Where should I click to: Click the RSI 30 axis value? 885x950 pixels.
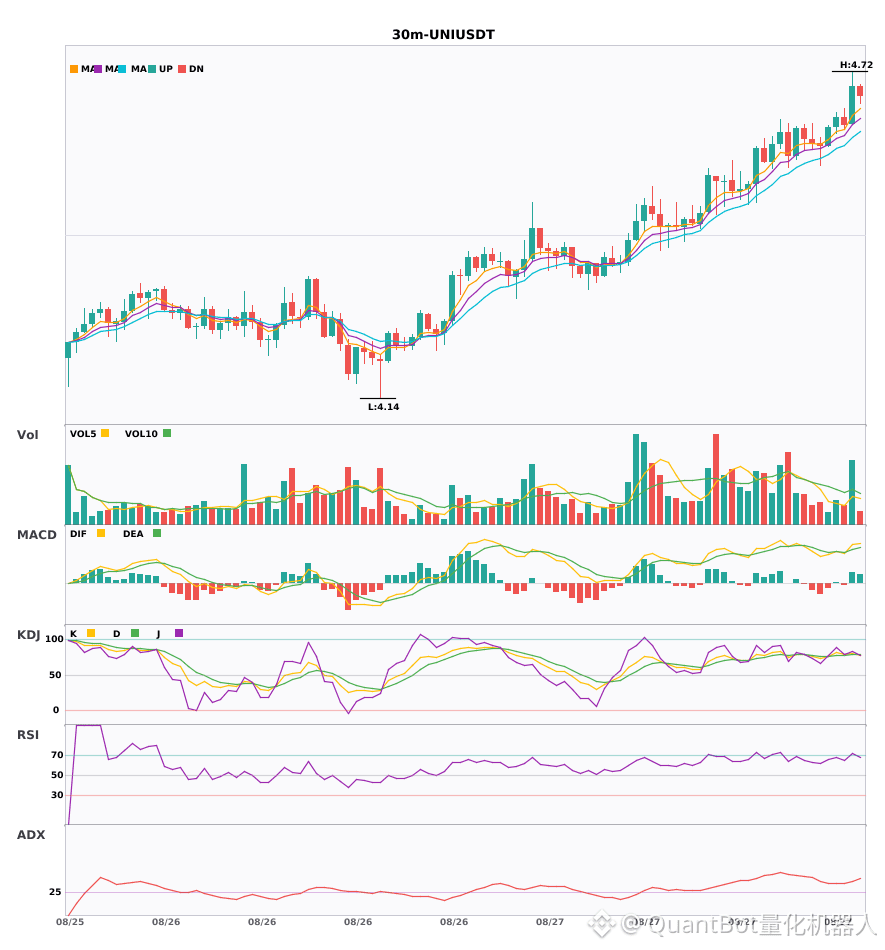coord(57,795)
